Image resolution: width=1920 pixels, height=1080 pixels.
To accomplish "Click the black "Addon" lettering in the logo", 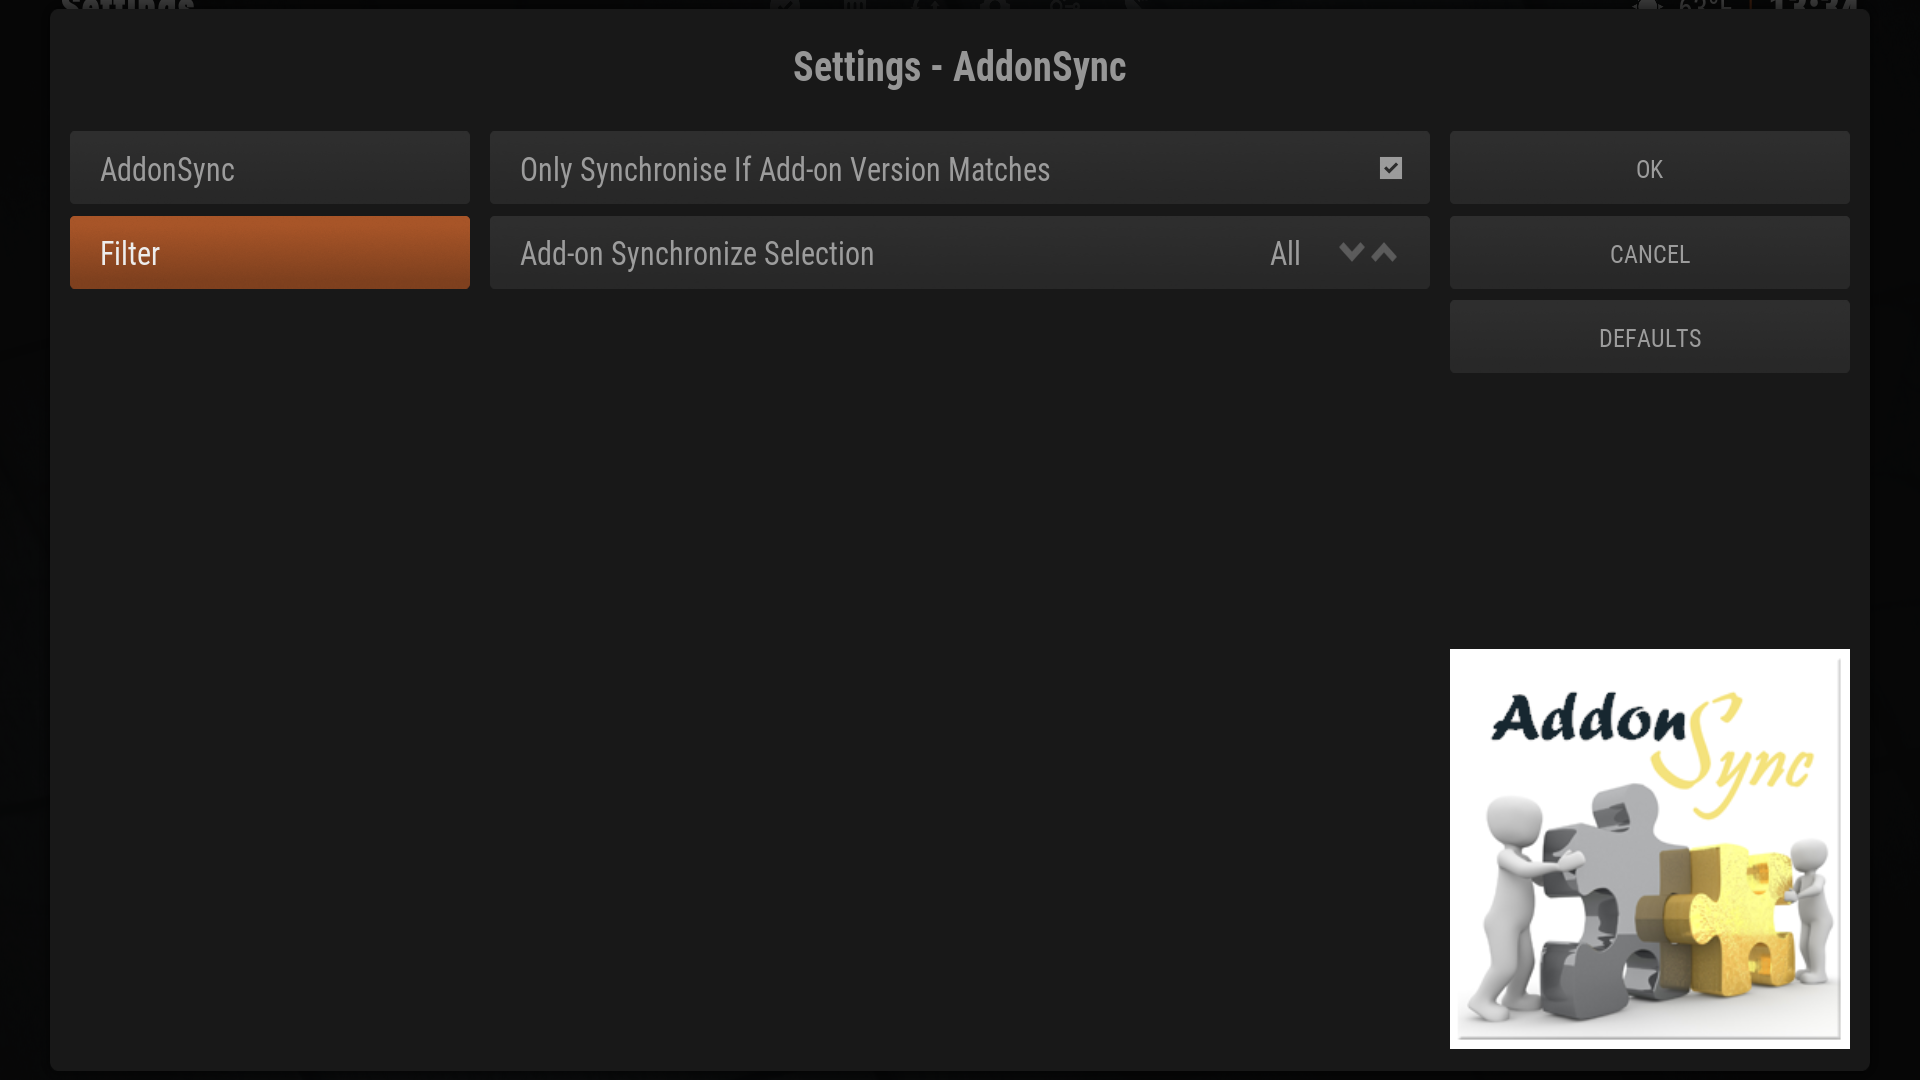I will point(1588,718).
